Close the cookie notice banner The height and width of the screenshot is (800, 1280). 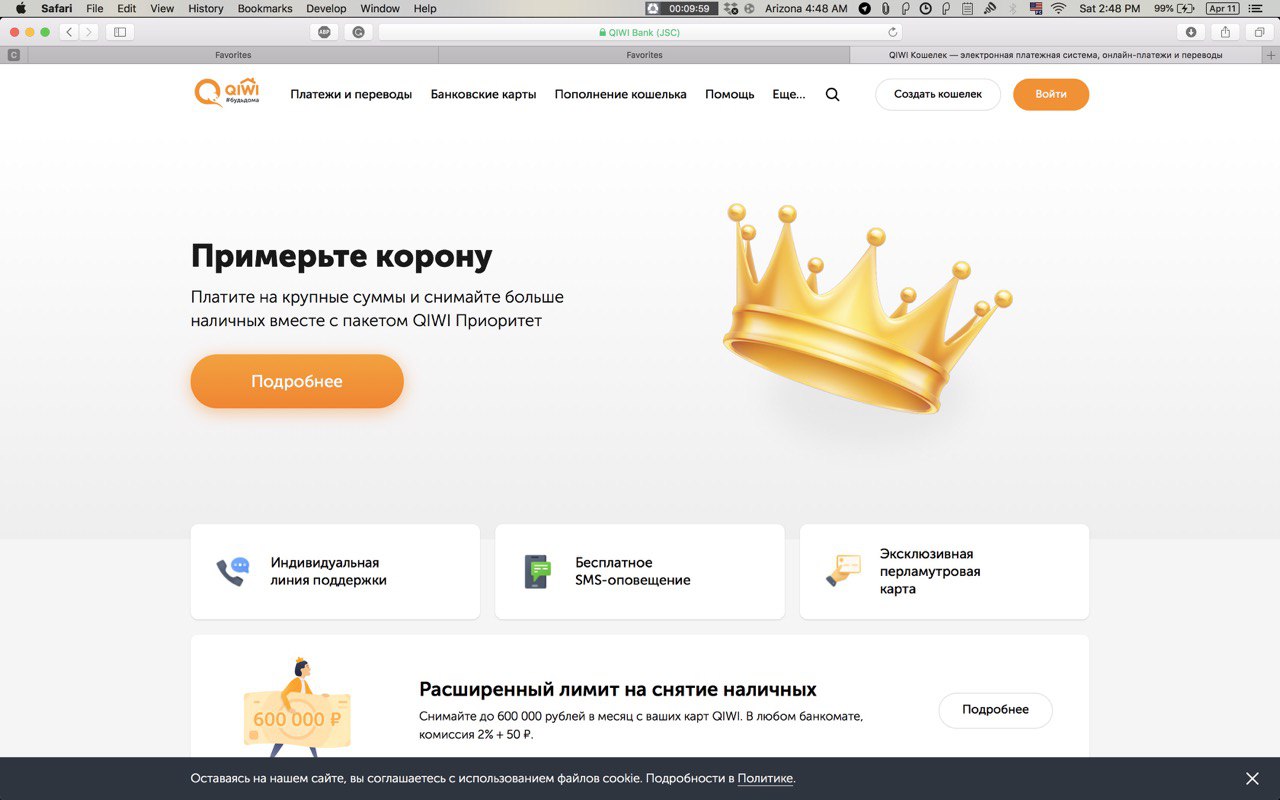coord(1252,779)
